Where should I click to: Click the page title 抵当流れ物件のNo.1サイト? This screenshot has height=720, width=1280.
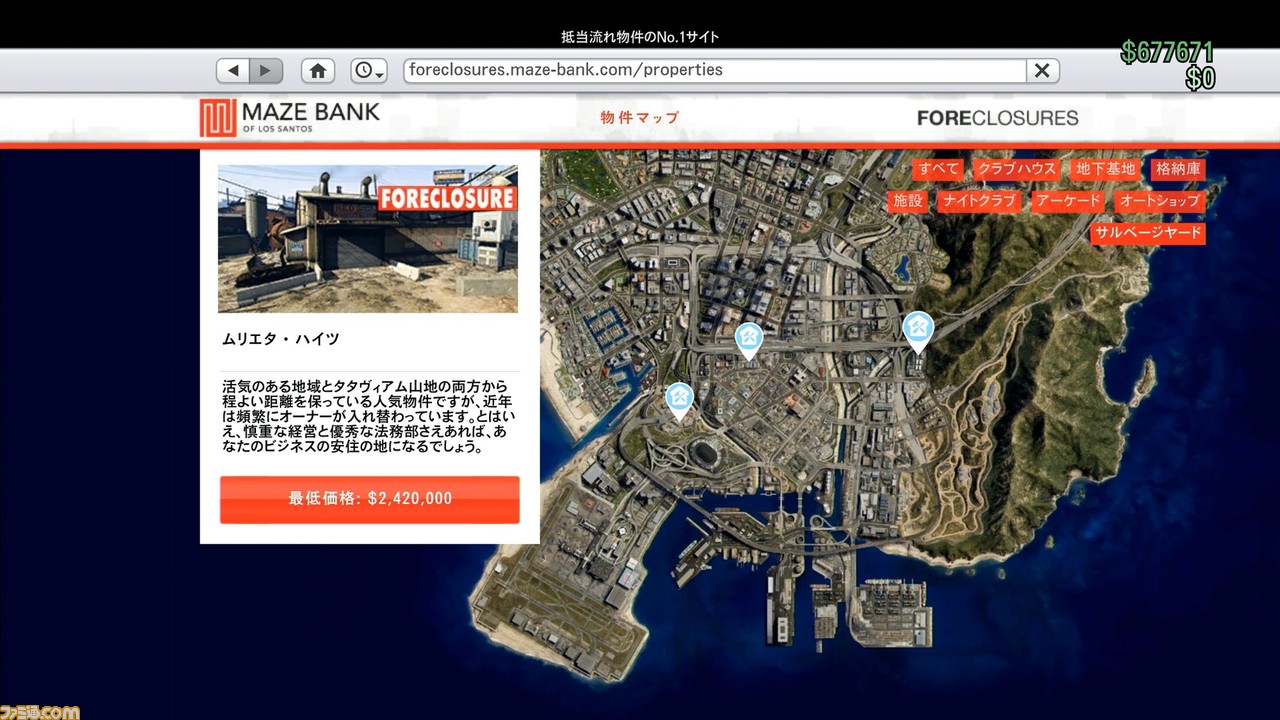(640, 37)
